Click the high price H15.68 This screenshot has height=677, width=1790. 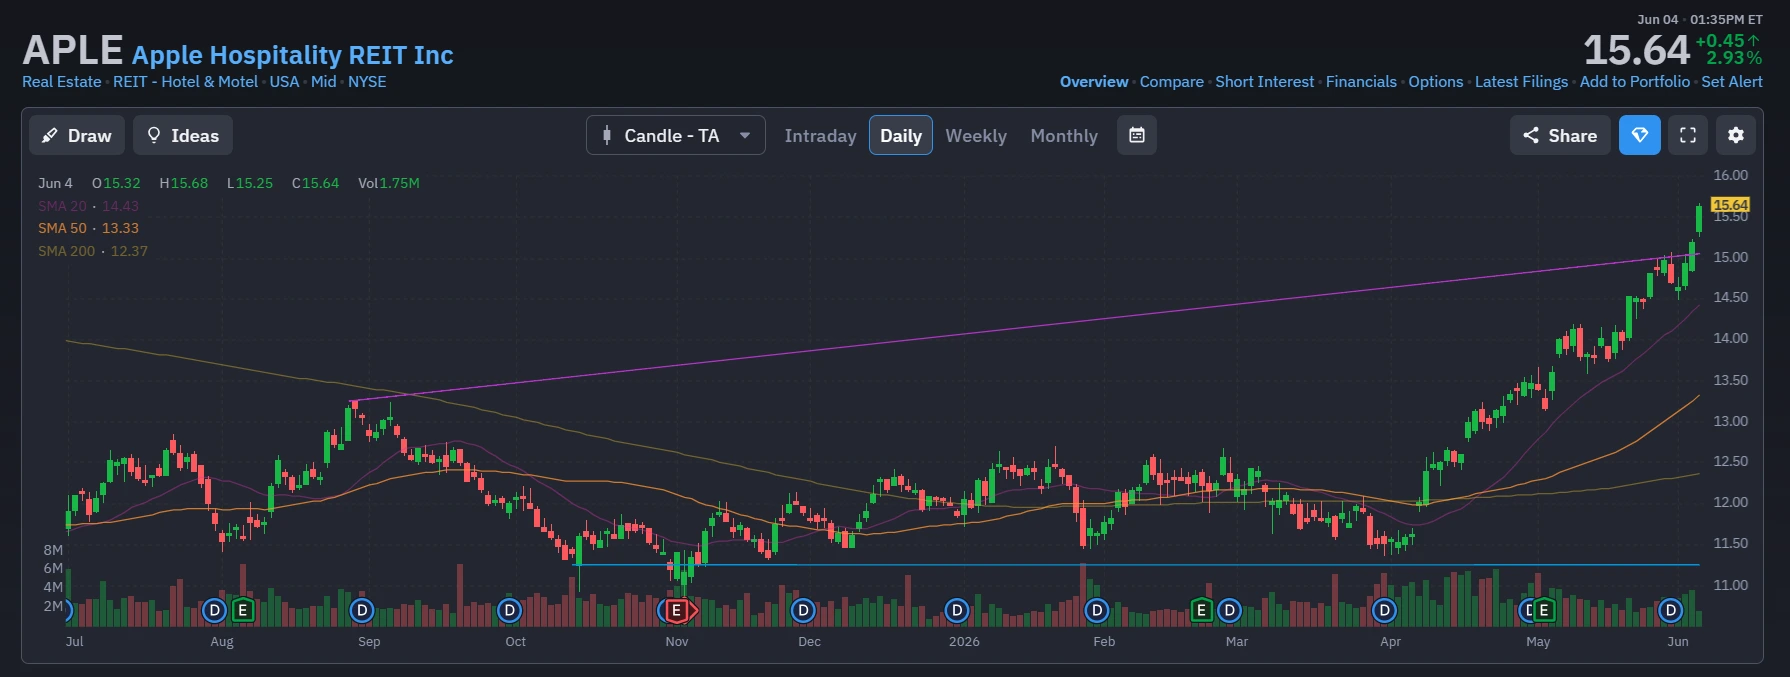184,183
